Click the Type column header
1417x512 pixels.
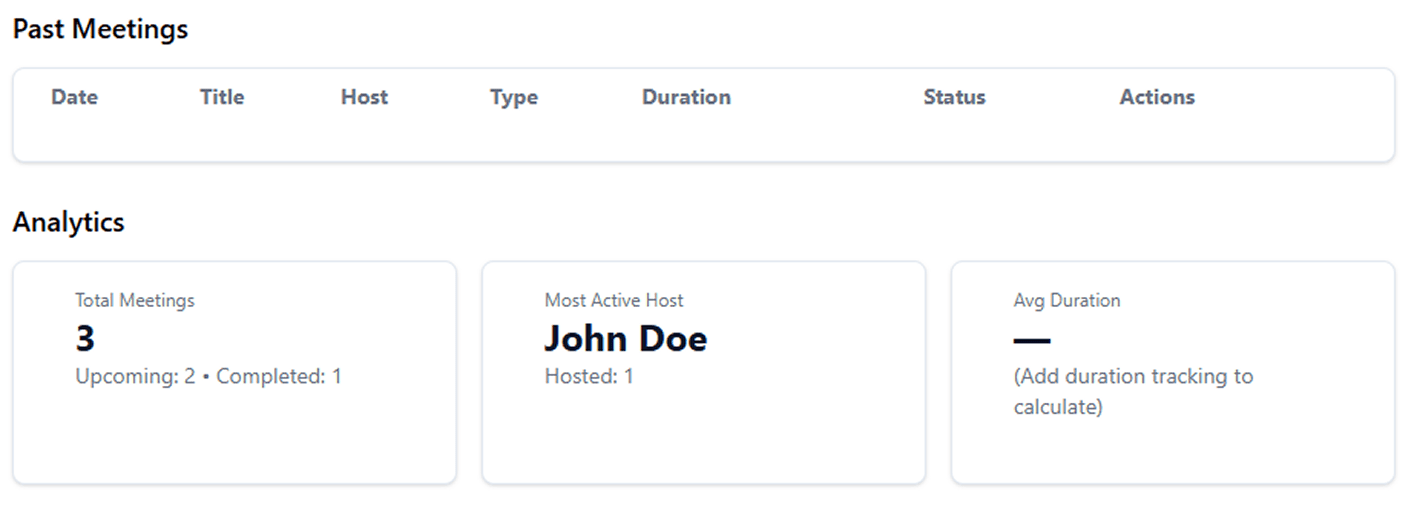(x=514, y=97)
